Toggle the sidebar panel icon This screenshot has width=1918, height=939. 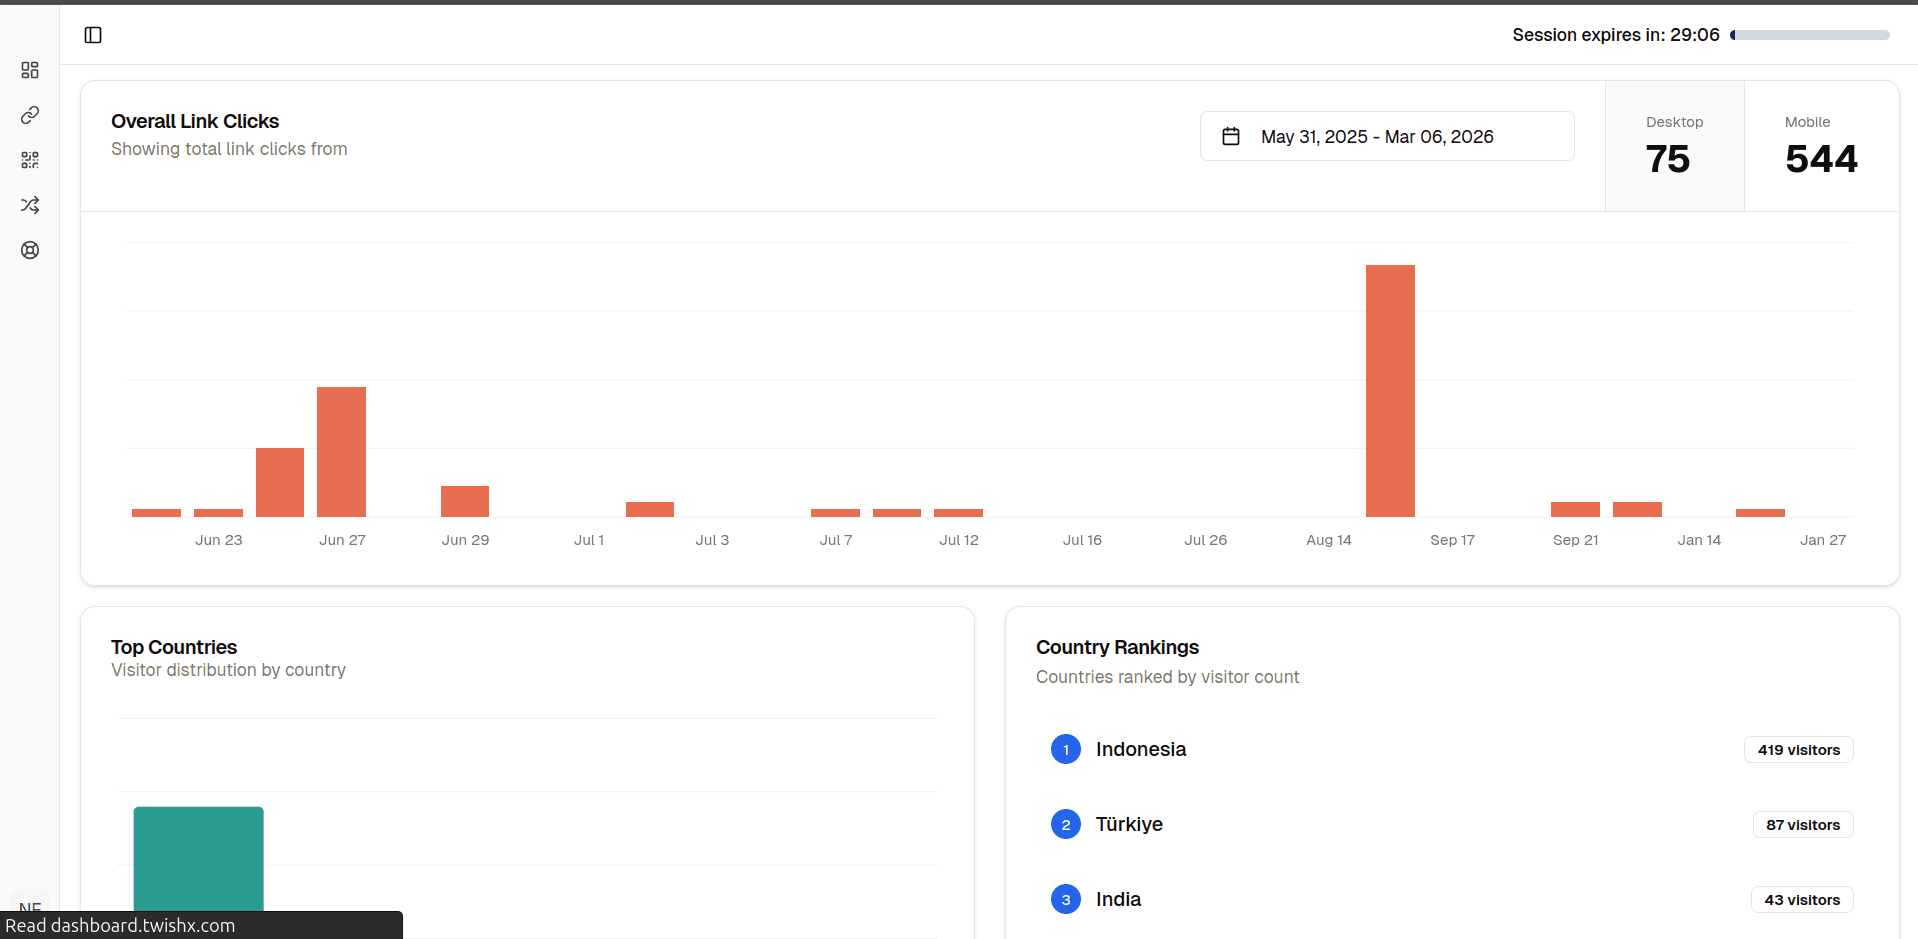tap(93, 35)
